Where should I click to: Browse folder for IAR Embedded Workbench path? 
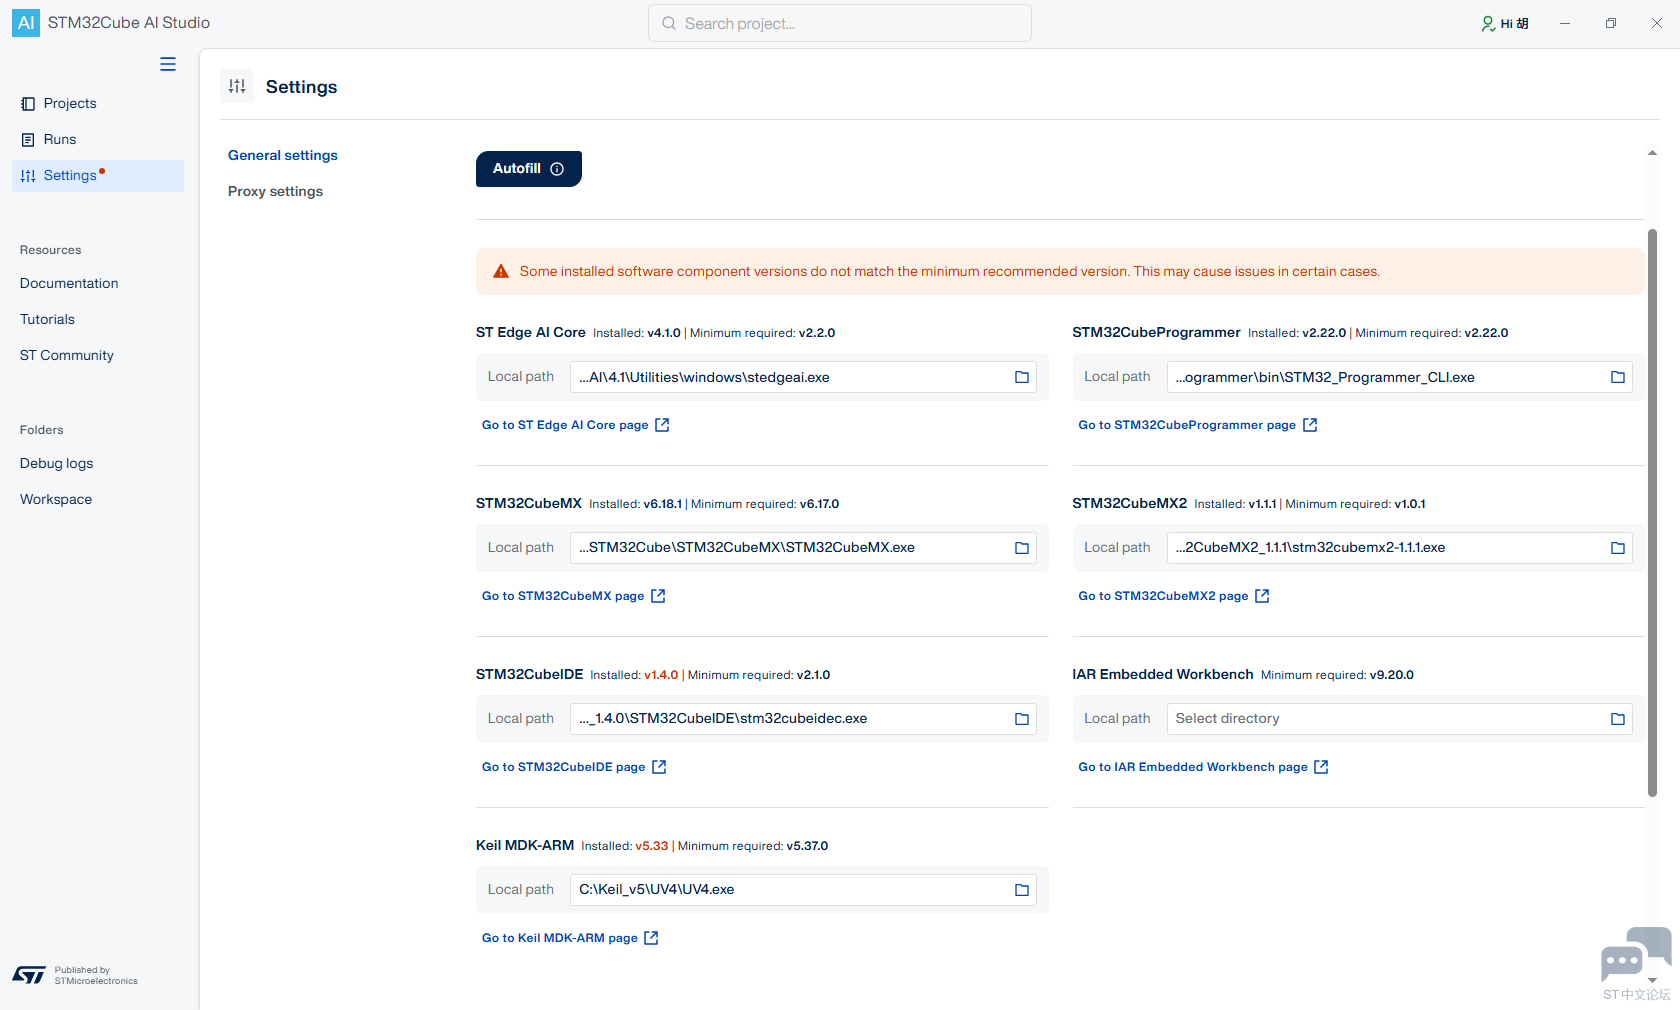pos(1618,719)
